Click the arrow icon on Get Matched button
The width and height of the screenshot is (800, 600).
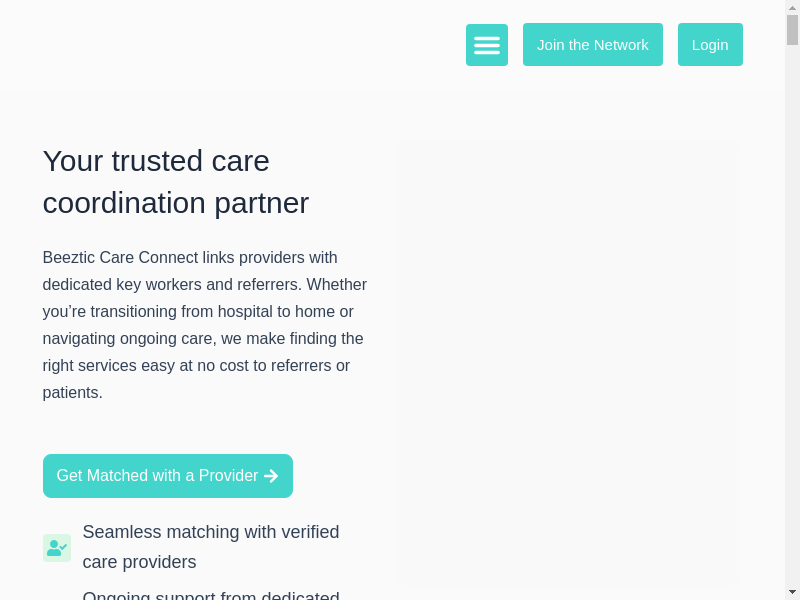pyautogui.click(x=271, y=476)
